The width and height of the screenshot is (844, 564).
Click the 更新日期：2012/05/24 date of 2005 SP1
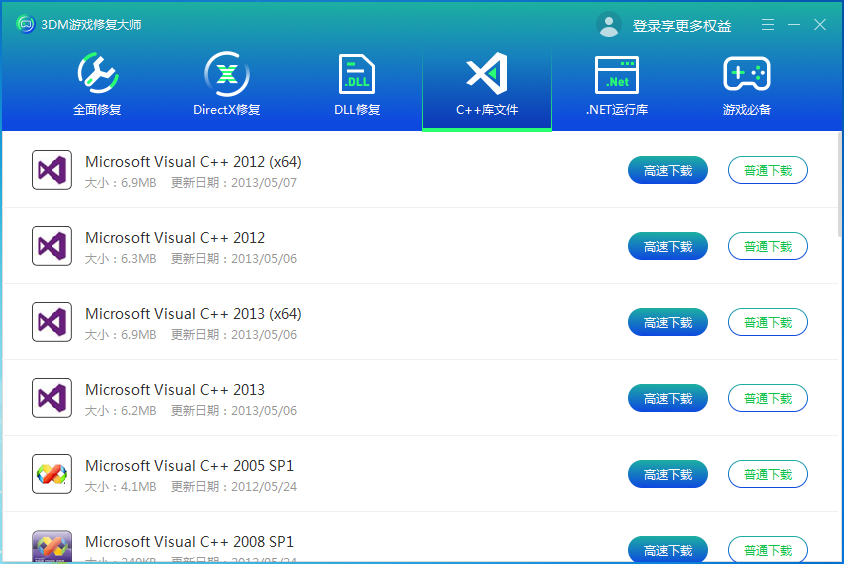point(234,487)
